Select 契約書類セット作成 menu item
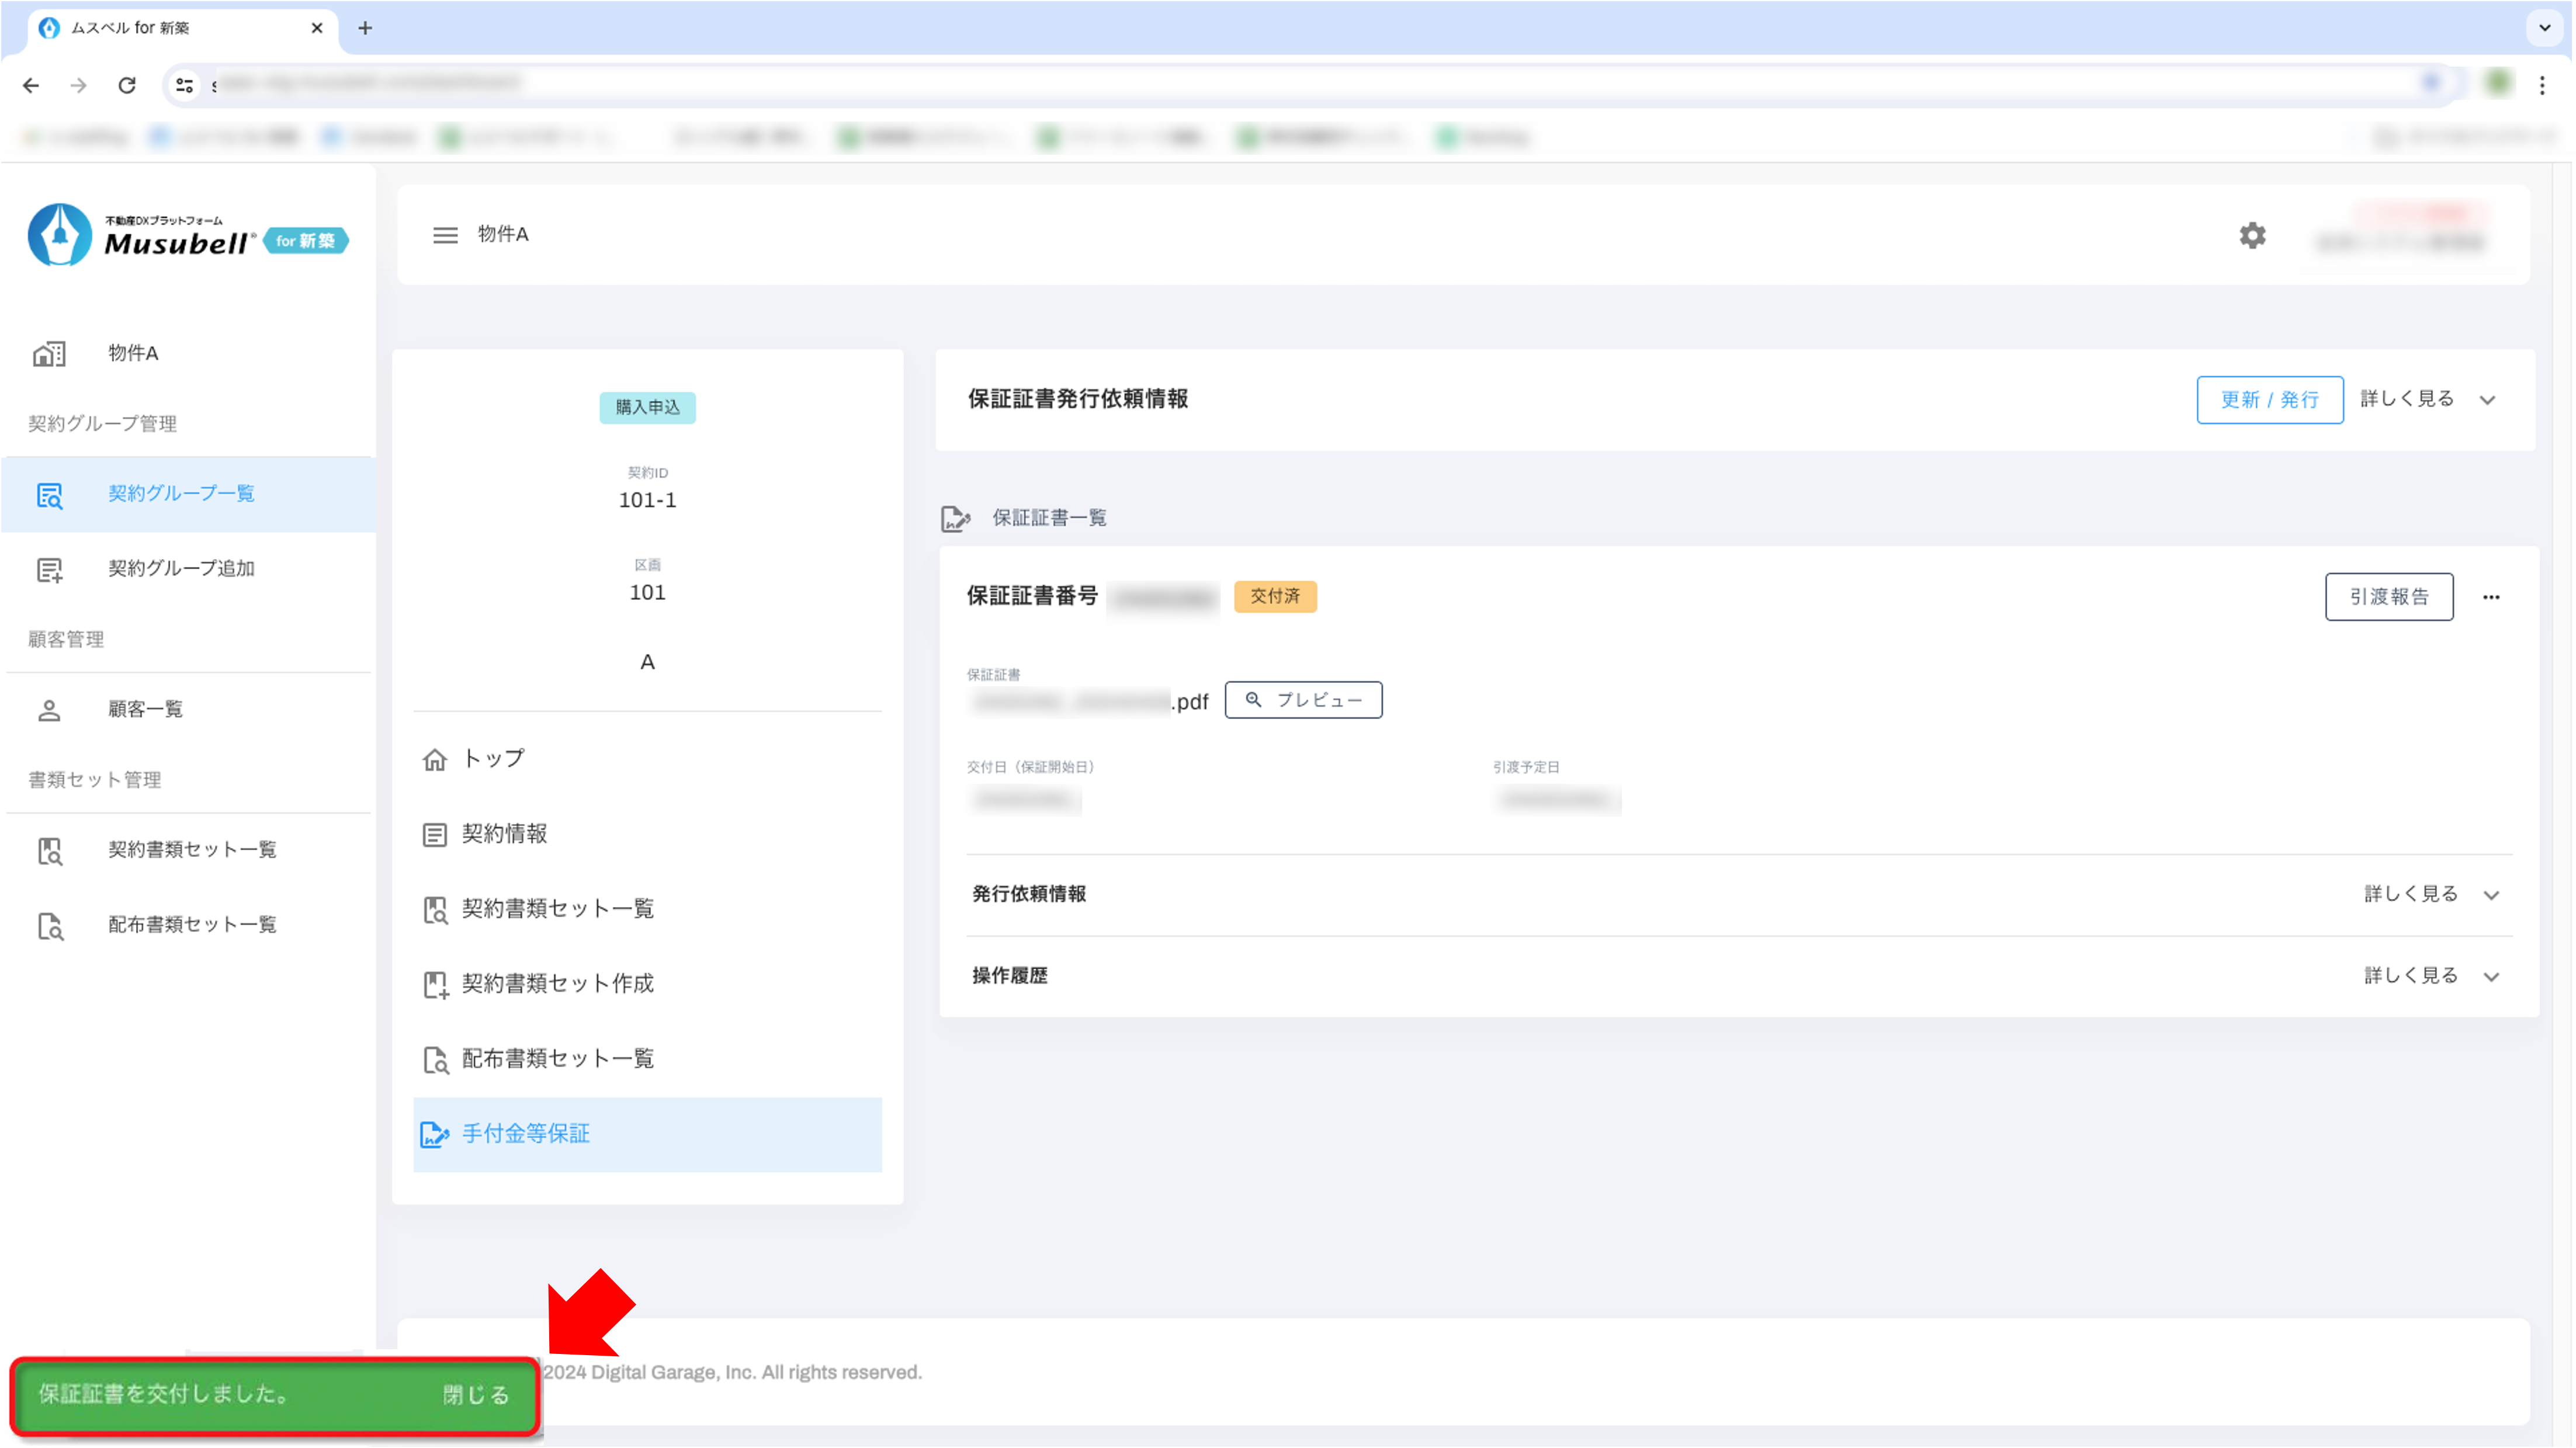Viewport: 2576px width, 1448px height. click(557, 984)
